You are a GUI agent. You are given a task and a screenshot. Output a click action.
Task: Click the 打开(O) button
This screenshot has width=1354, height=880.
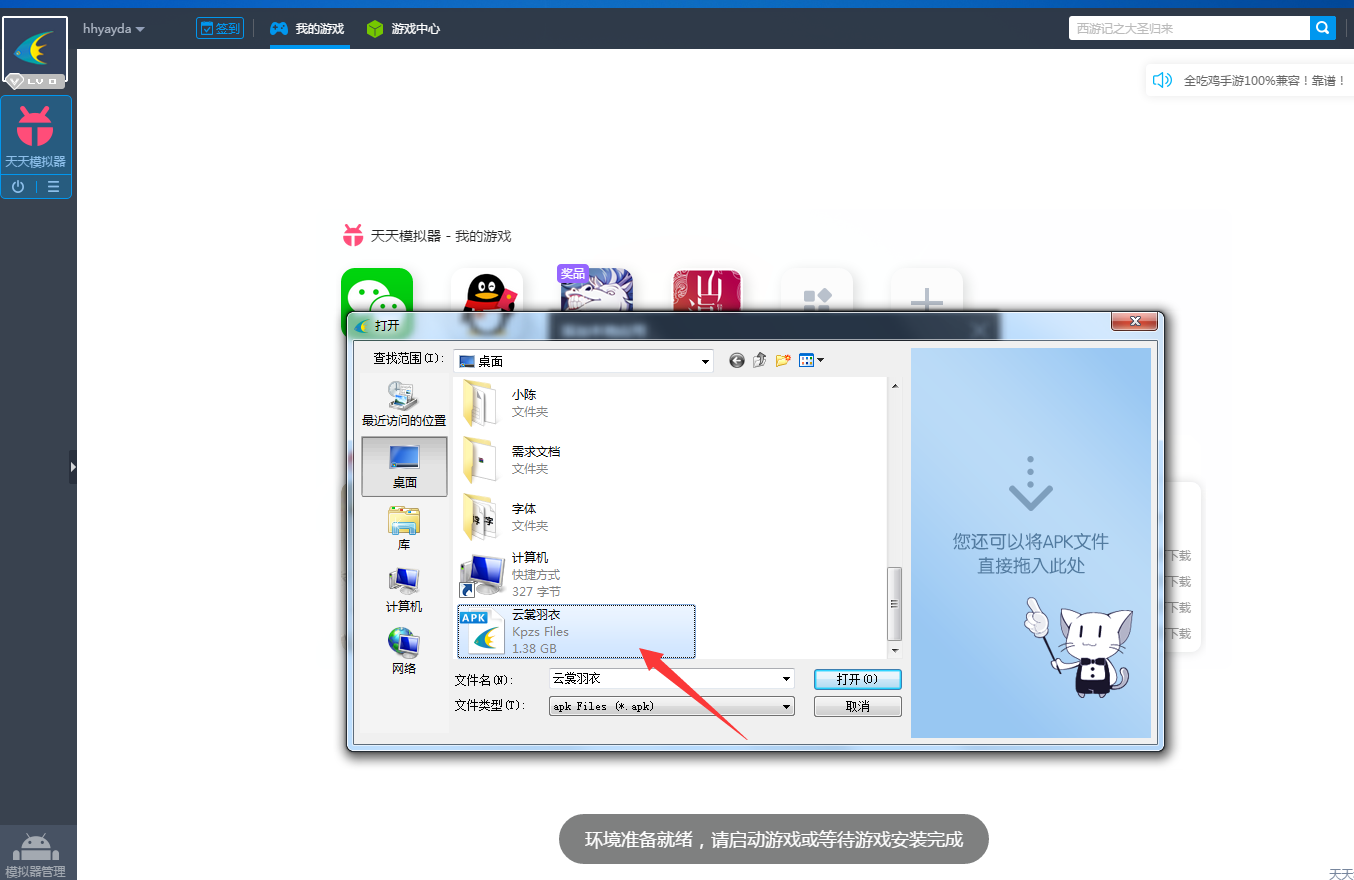(x=858, y=679)
